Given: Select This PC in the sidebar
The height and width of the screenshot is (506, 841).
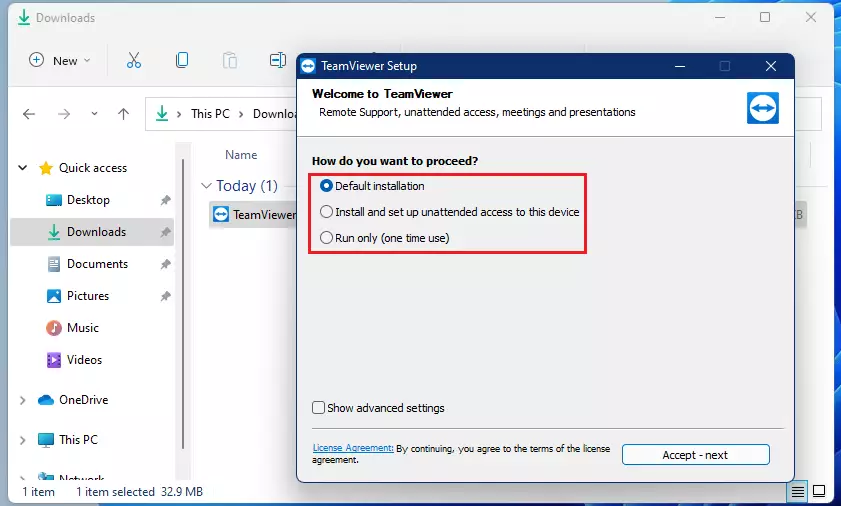Looking at the screenshot, I should [x=78, y=439].
